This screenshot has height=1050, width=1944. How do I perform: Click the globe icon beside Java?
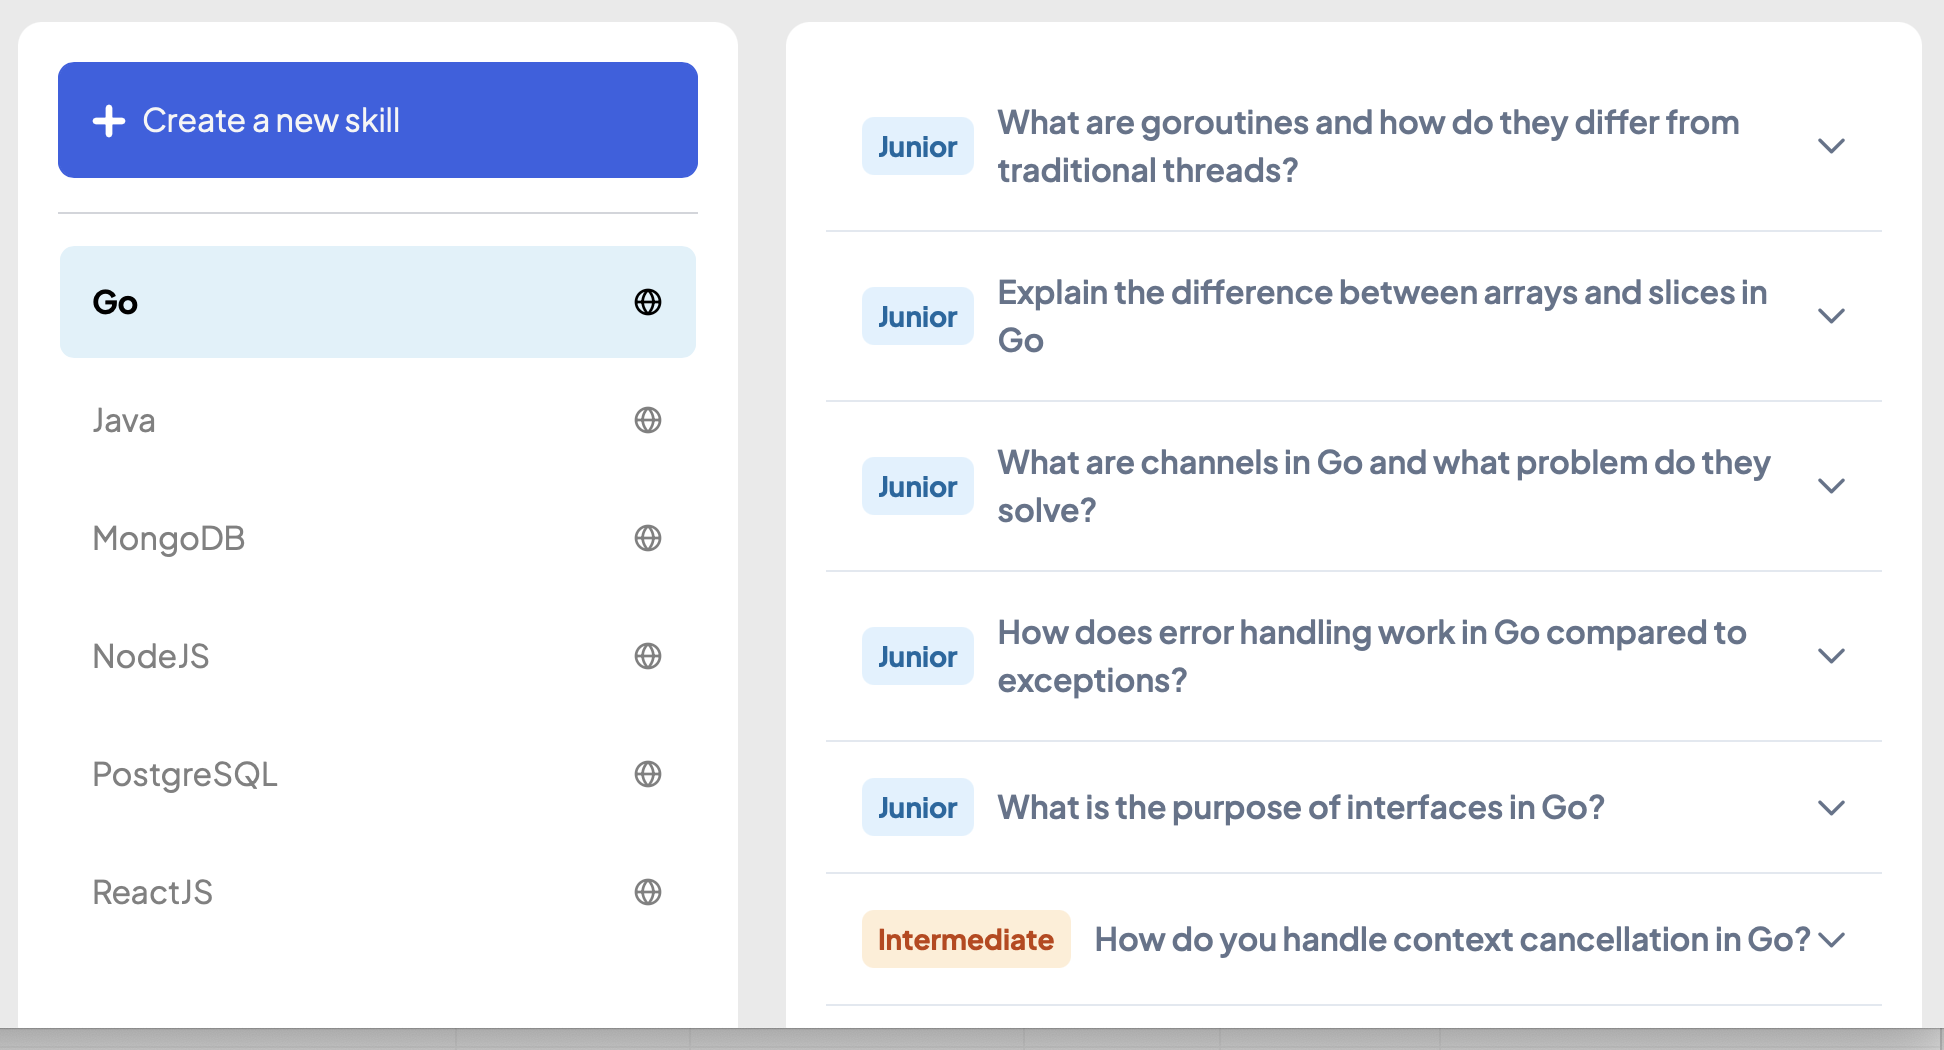[x=648, y=420]
